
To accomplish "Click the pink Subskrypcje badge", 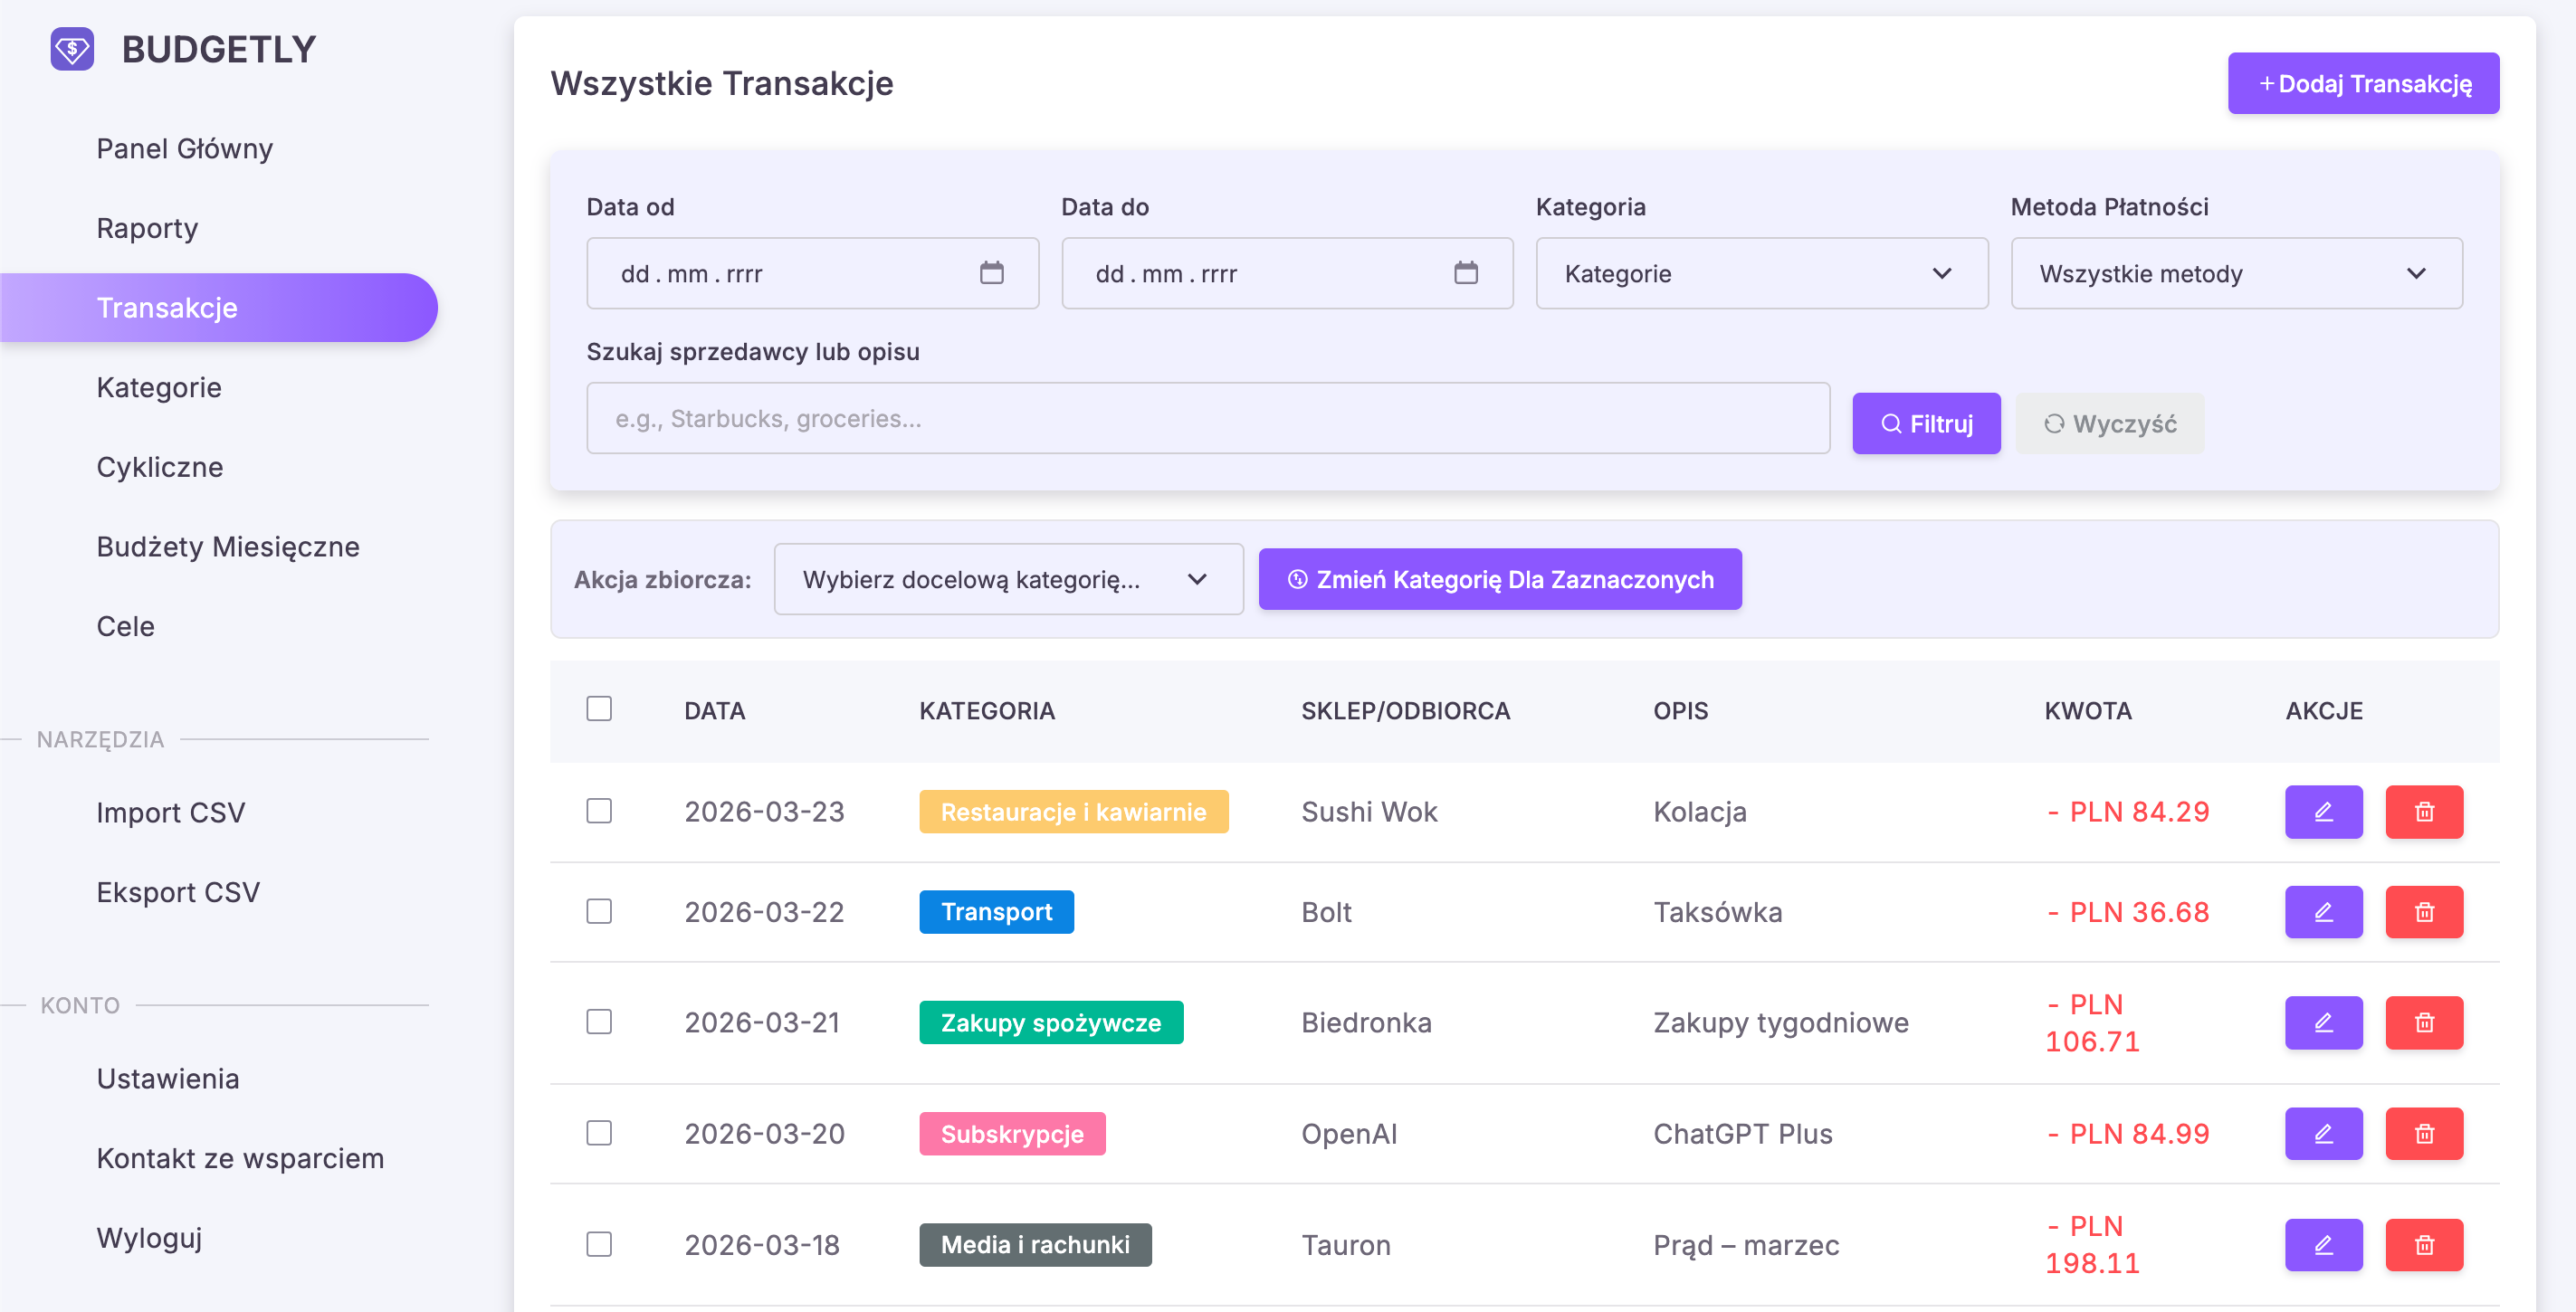I will pyautogui.click(x=1012, y=1133).
